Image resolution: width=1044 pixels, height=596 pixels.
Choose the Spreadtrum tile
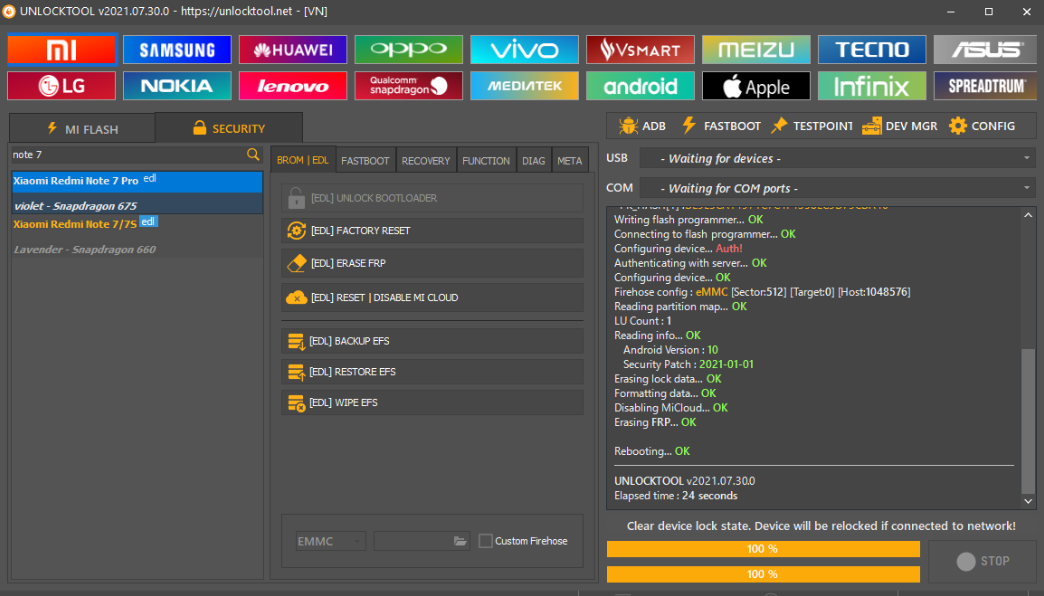tap(985, 86)
